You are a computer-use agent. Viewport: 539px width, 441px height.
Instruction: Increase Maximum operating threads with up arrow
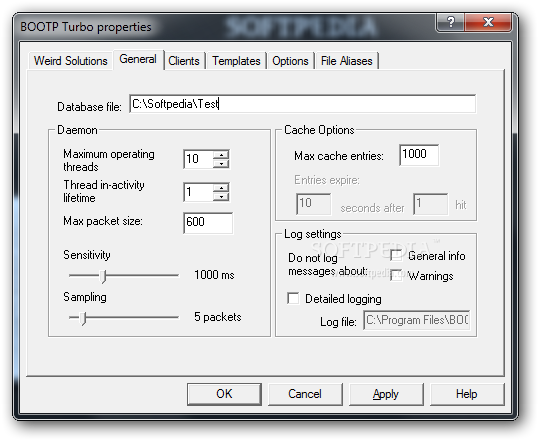221,155
